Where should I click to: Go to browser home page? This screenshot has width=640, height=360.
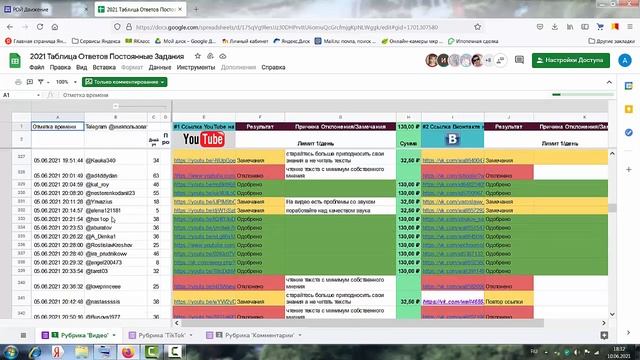[x=55, y=27]
